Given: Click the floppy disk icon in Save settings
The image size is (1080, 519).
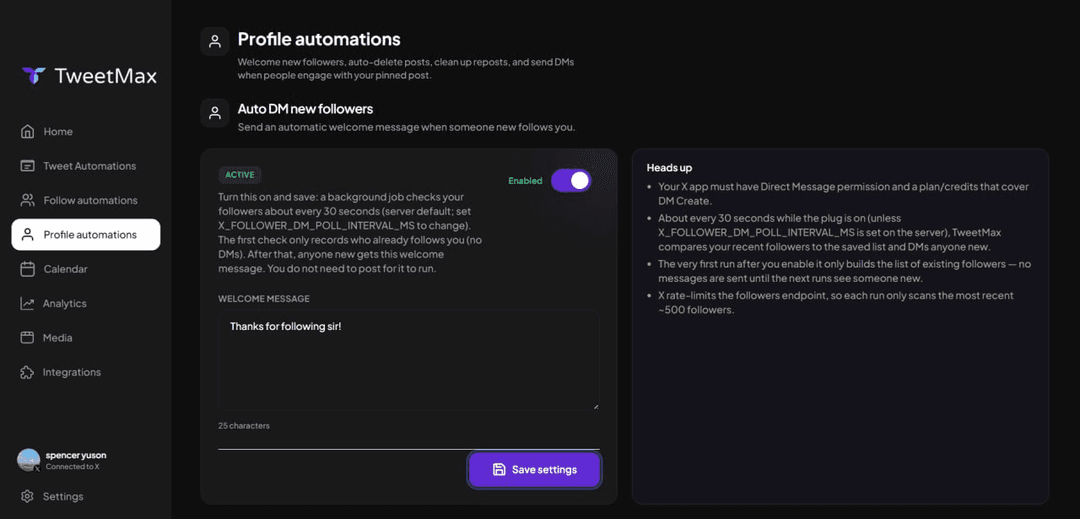Looking at the screenshot, I should point(499,469).
